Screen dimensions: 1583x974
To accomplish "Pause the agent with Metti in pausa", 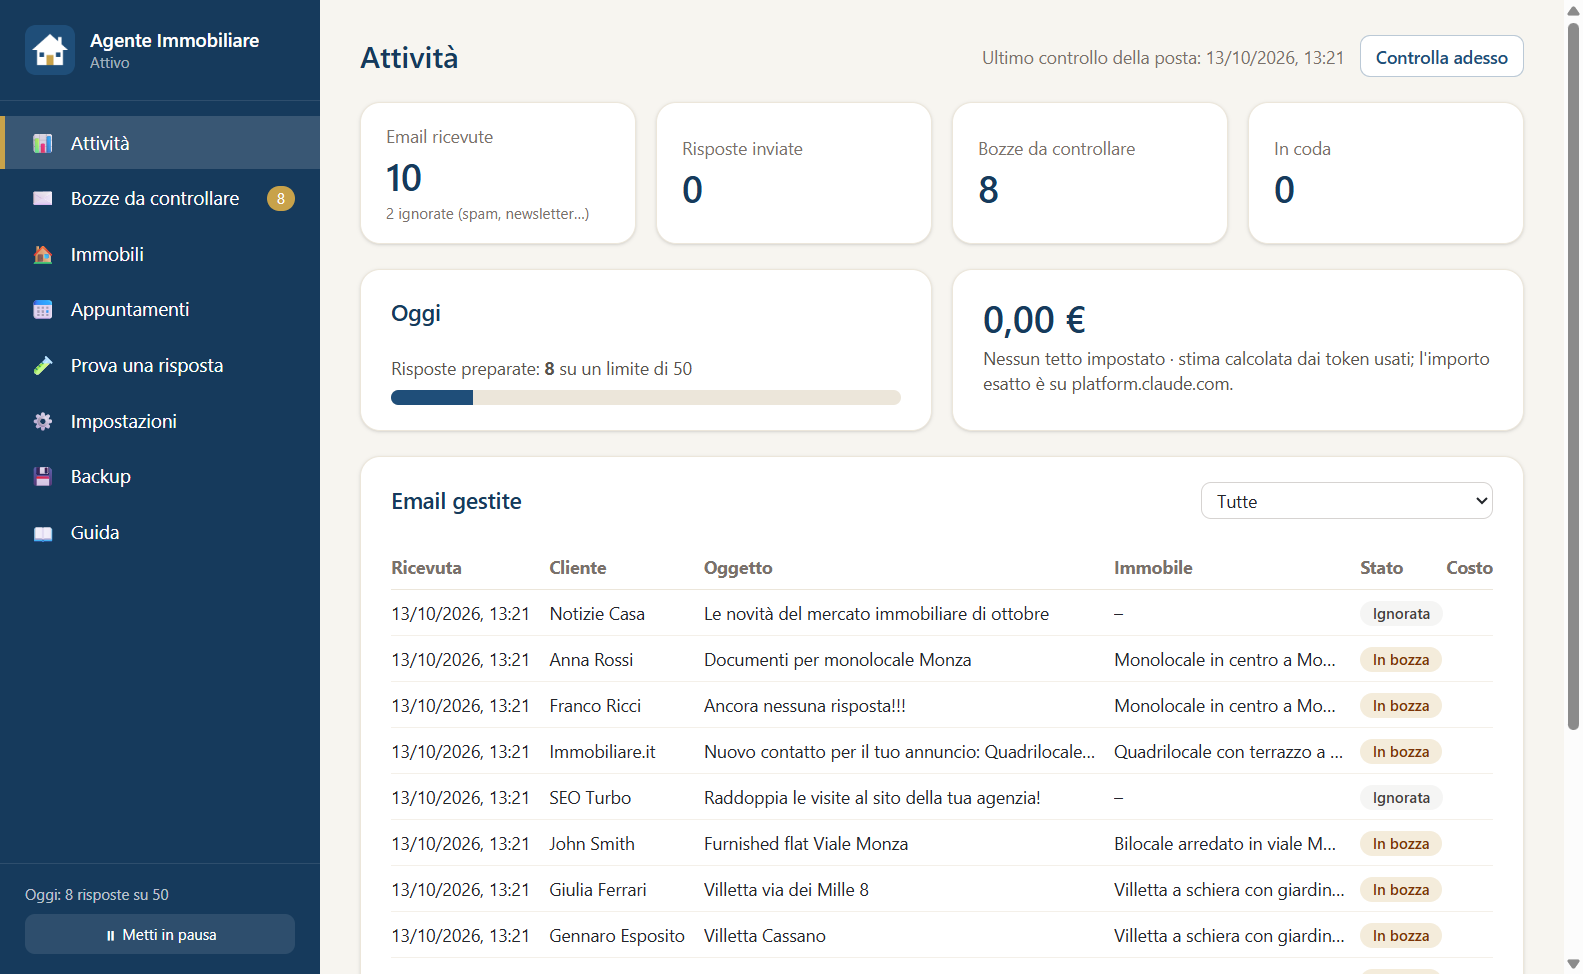I will [160, 935].
